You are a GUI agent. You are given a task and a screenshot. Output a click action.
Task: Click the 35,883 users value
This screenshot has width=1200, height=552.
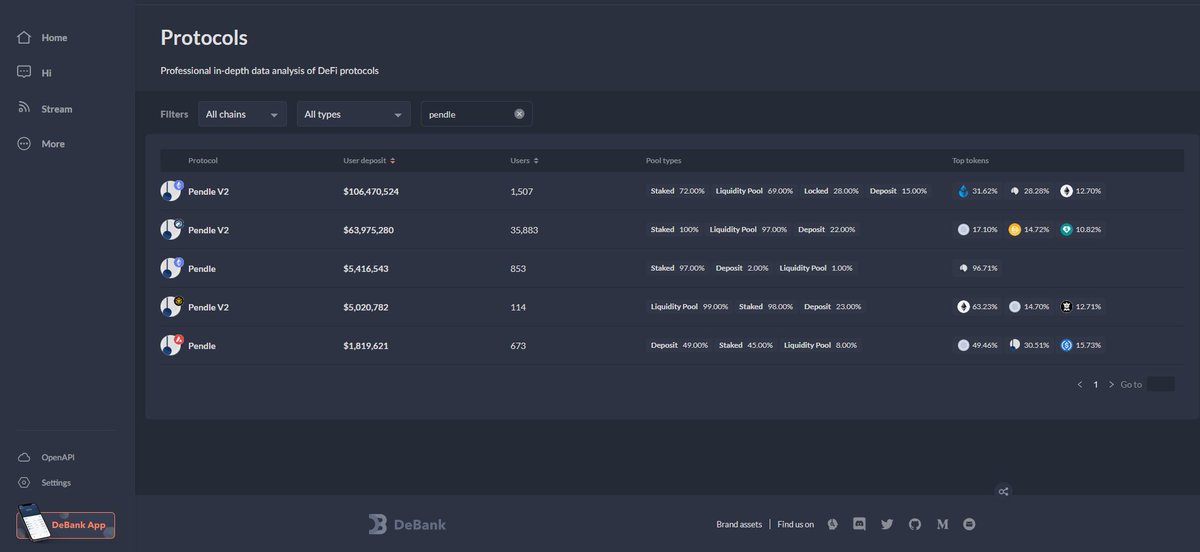[524, 229]
